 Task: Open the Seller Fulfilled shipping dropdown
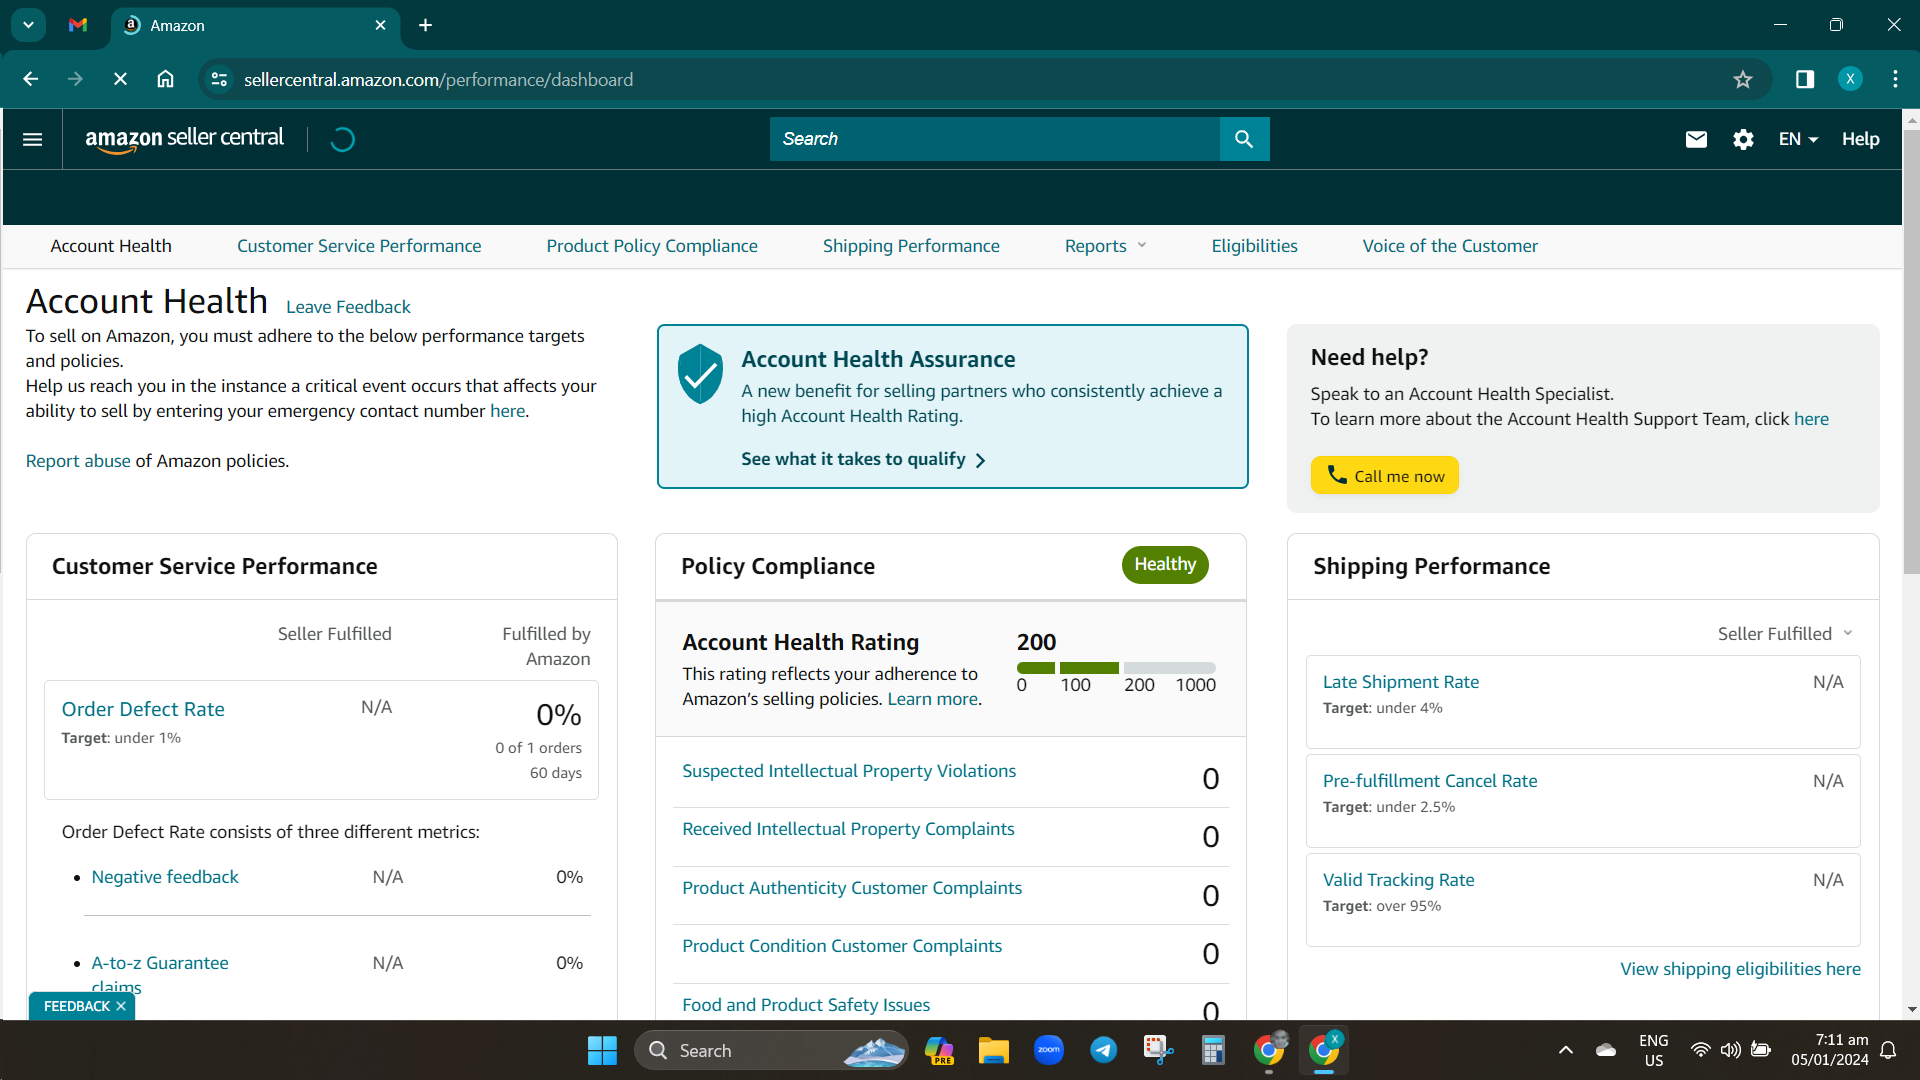pos(1785,633)
